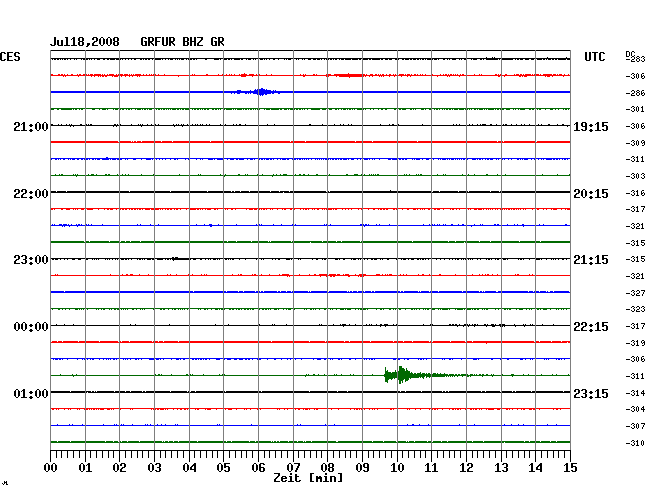
Task: Click the minute axis tick label "14"
Action: click(x=535, y=468)
